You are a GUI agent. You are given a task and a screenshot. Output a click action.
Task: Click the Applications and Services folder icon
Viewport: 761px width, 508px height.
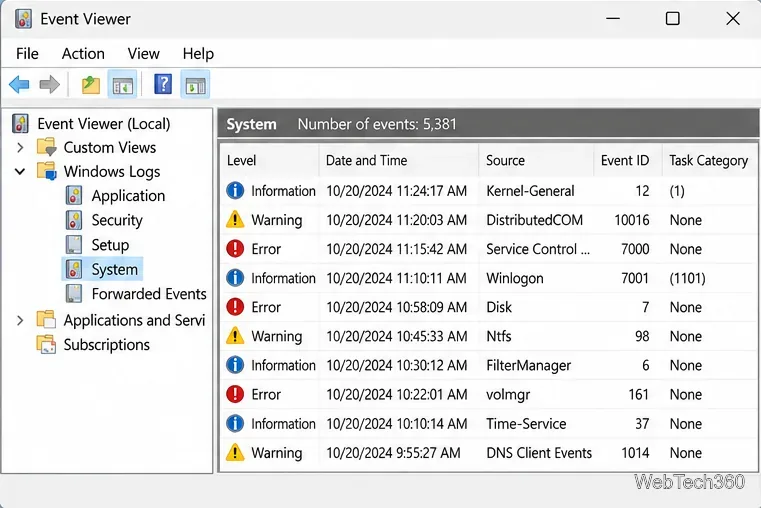coord(47,320)
